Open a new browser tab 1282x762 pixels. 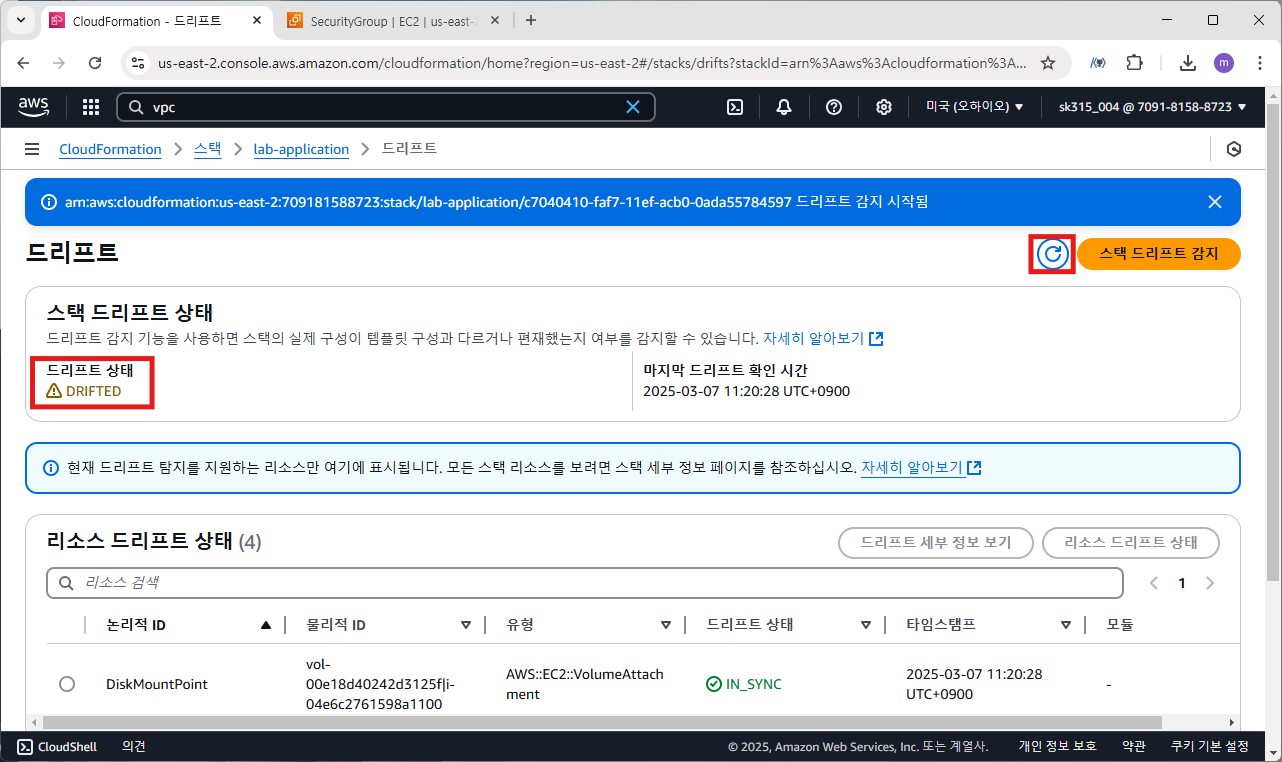(x=531, y=20)
